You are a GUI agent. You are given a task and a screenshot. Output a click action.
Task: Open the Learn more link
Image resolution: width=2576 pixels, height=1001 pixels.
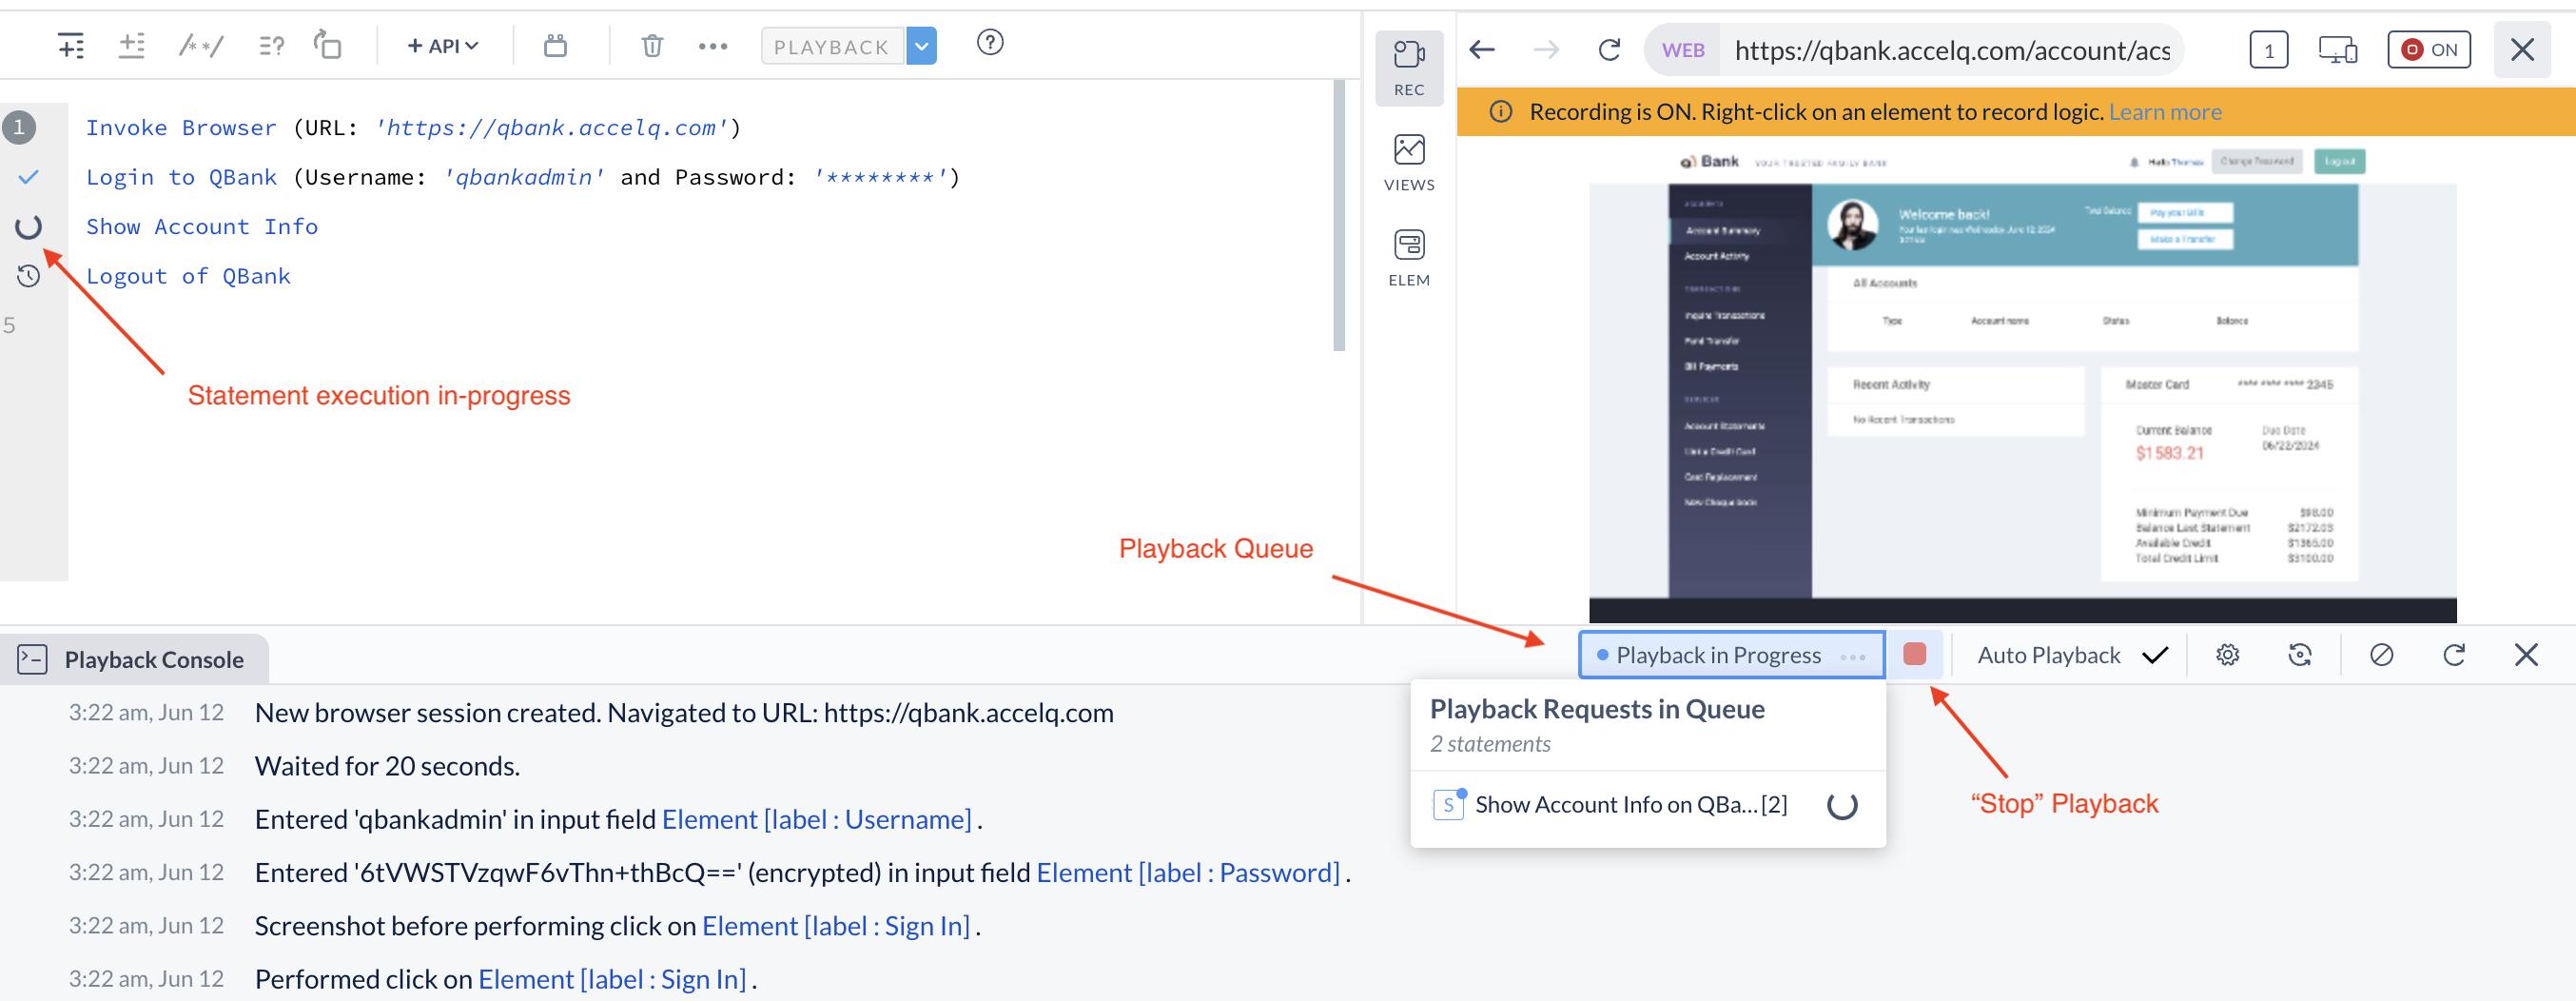point(2165,112)
